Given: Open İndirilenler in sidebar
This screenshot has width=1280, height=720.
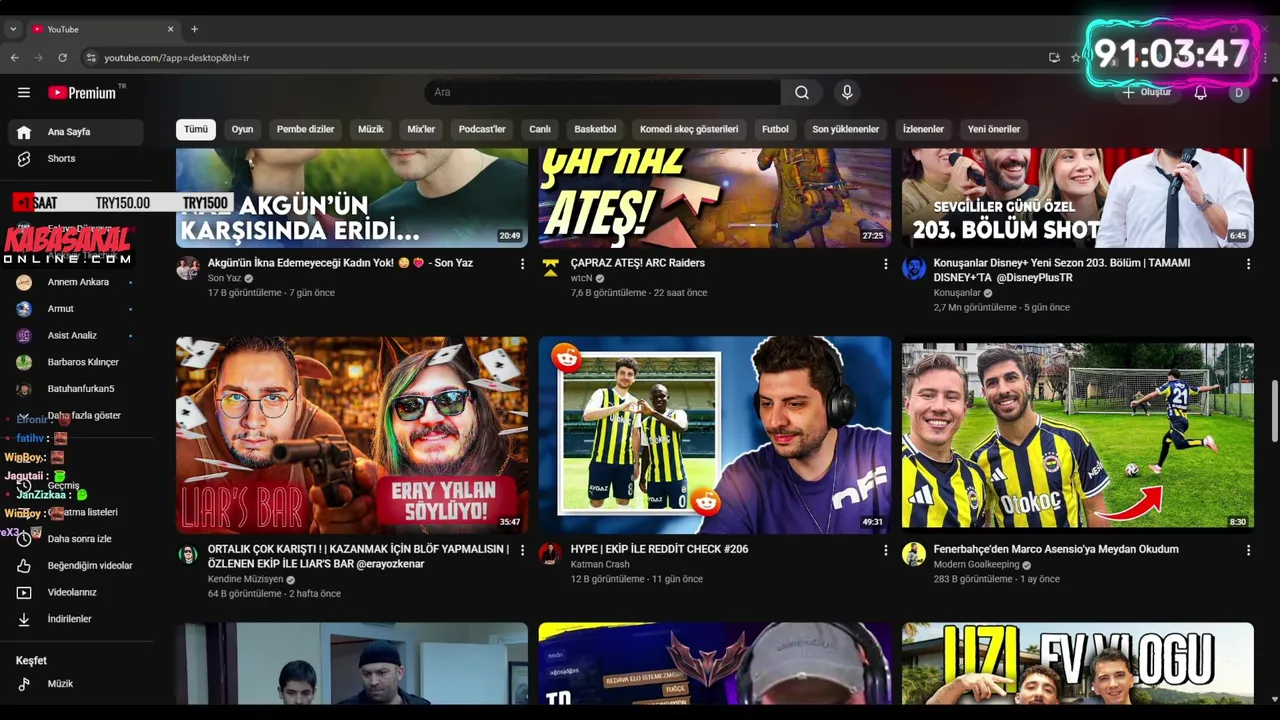Looking at the screenshot, I should click(76, 619).
